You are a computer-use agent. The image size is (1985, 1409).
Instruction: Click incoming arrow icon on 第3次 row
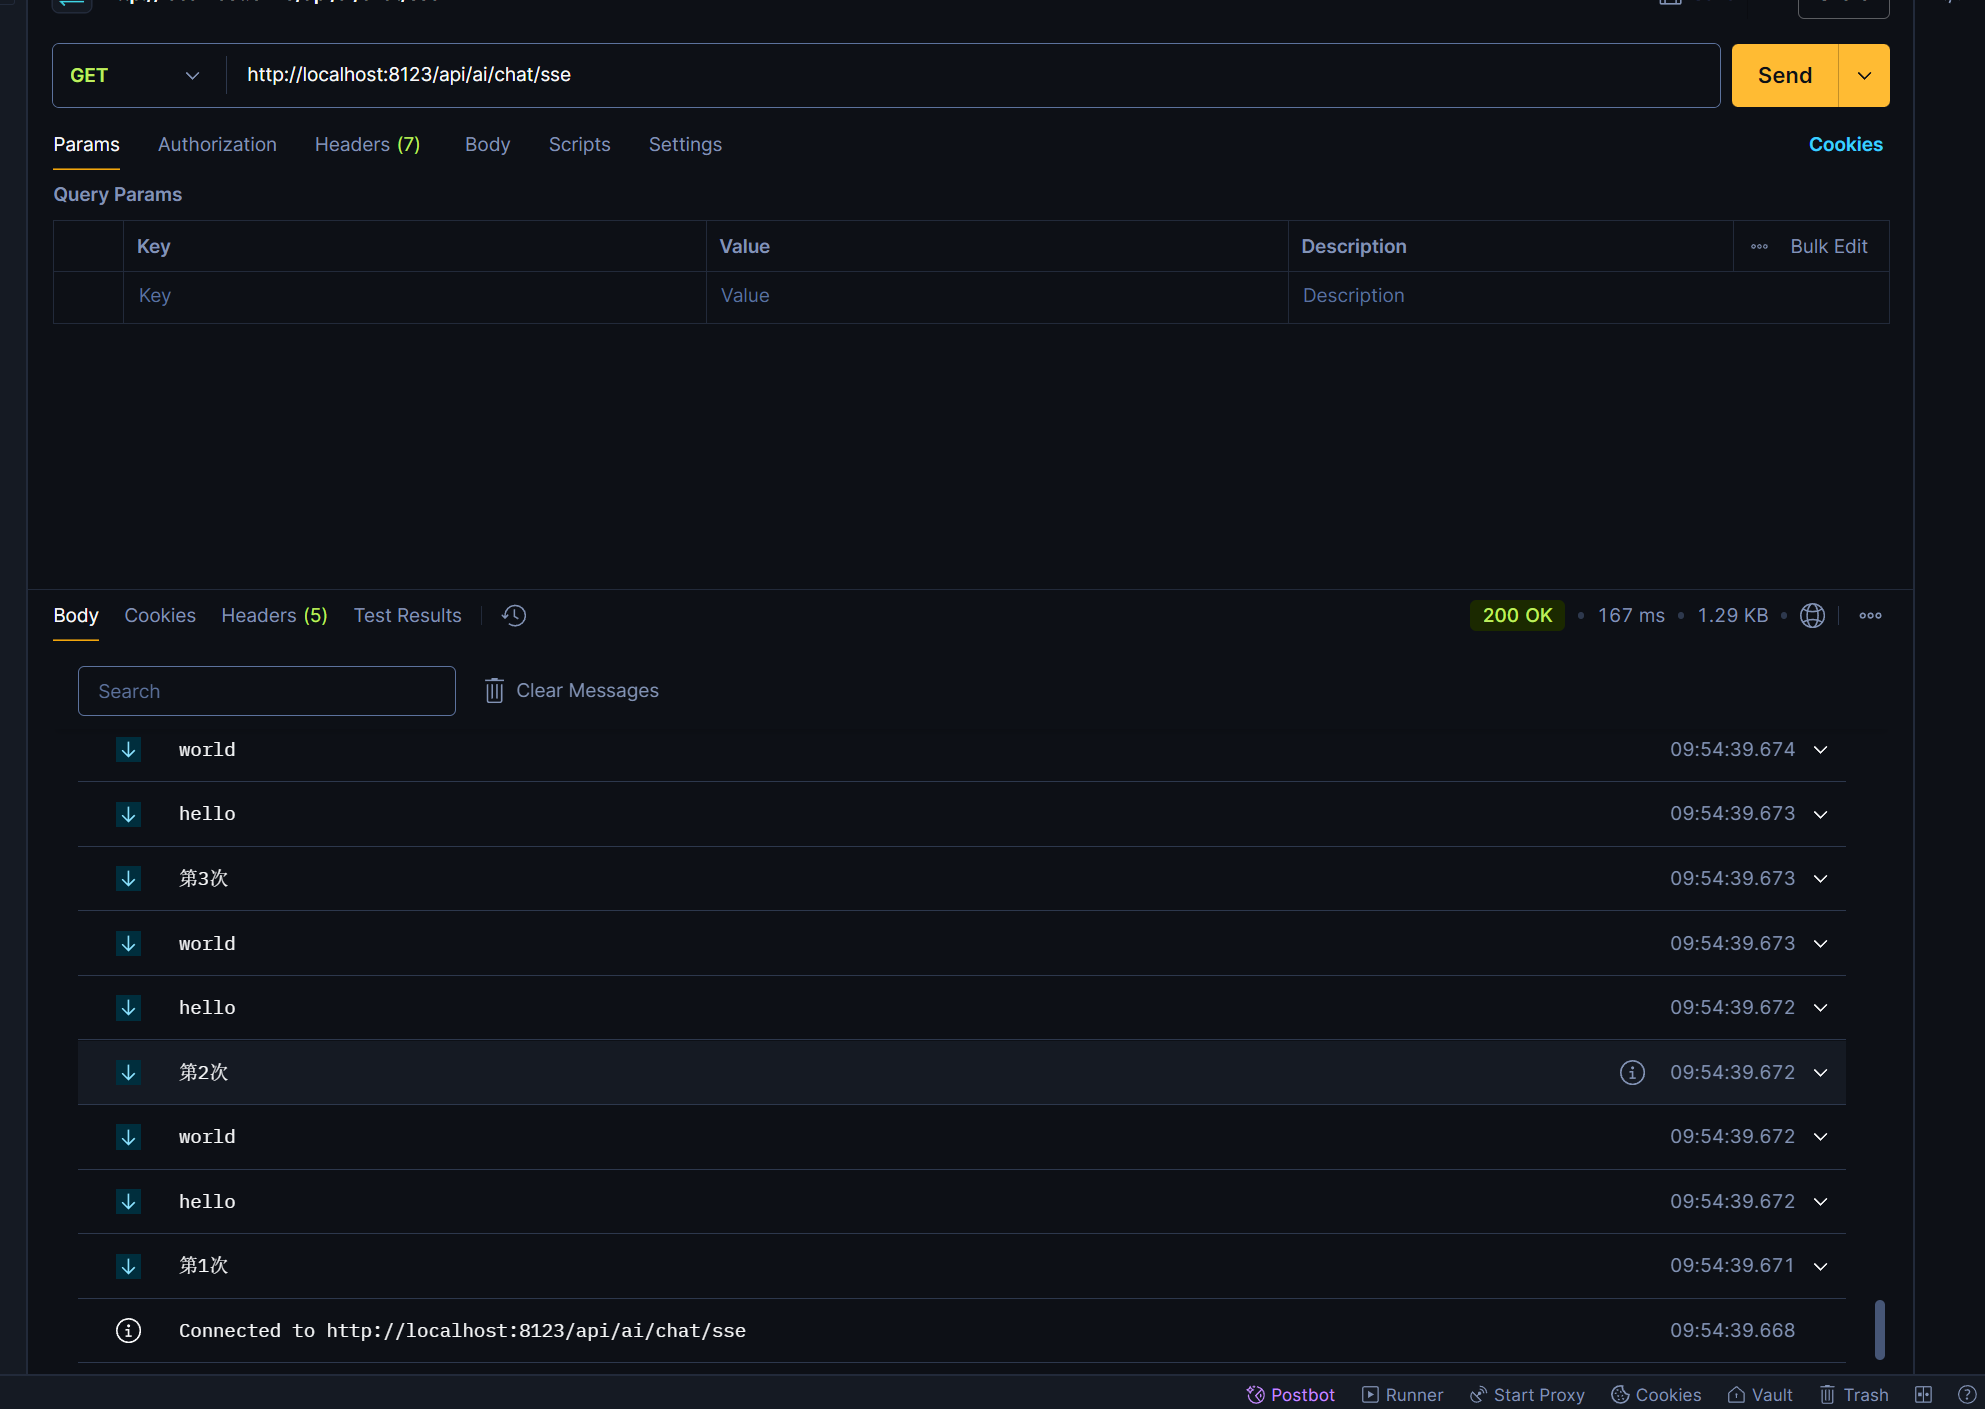[128, 878]
